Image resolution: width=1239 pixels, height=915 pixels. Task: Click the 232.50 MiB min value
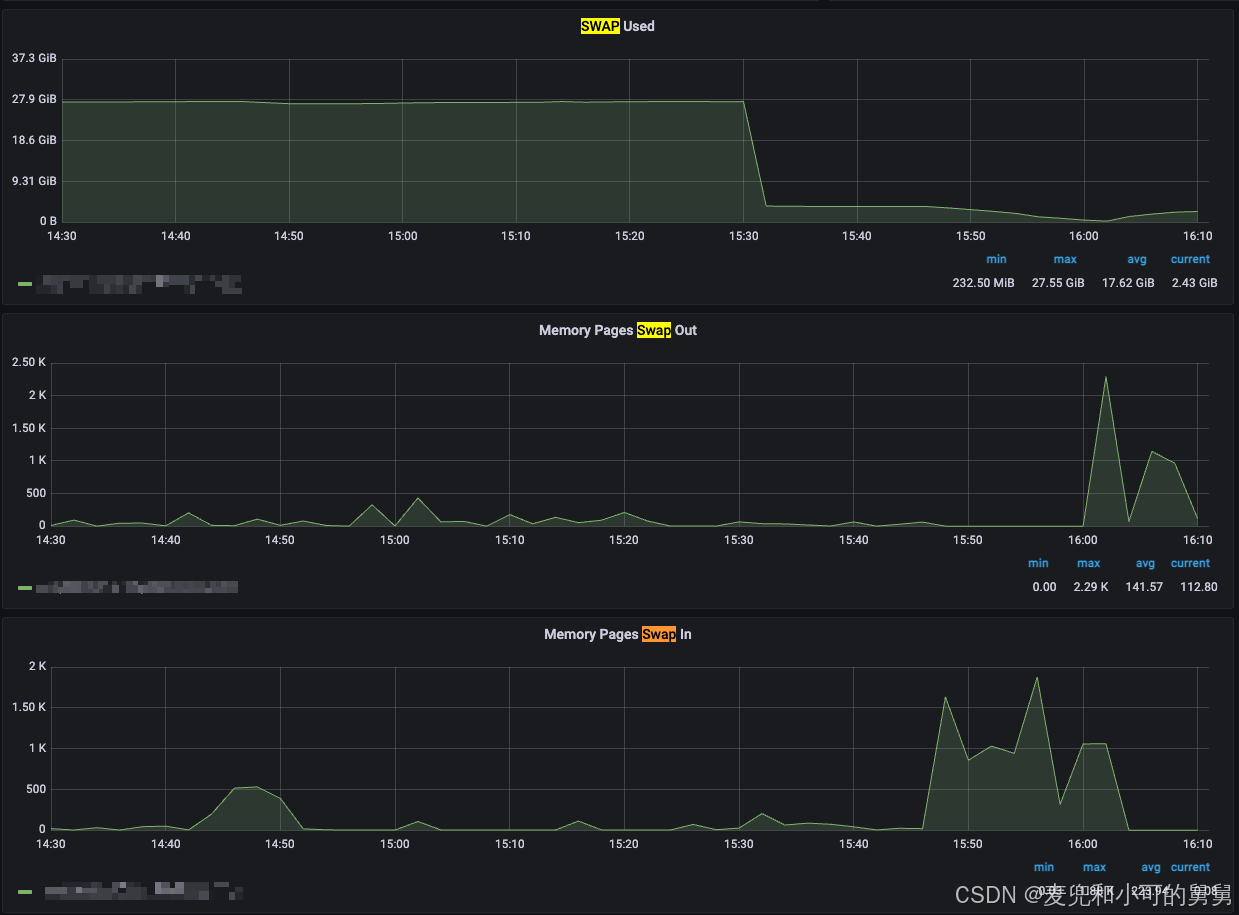point(983,283)
